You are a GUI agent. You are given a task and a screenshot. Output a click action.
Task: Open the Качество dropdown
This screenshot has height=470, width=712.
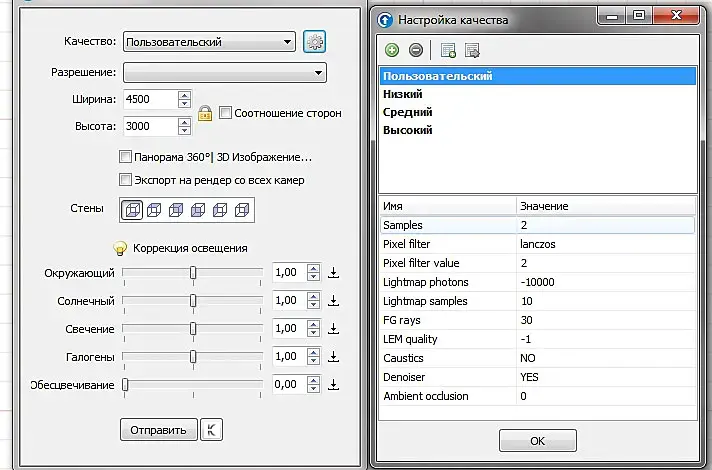[209, 42]
